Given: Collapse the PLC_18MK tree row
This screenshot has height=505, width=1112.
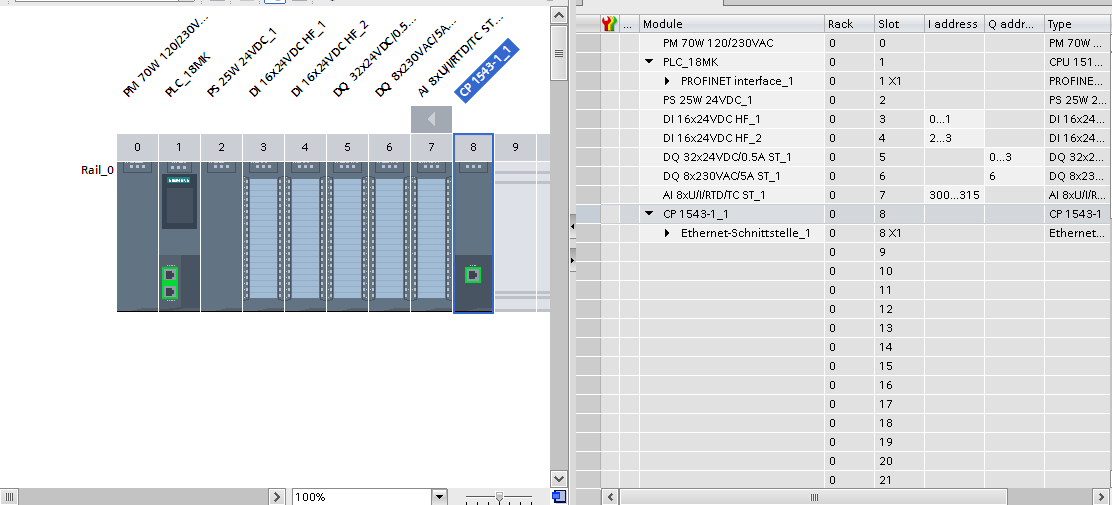Looking at the screenshot, I should click(x=649, y=62).
